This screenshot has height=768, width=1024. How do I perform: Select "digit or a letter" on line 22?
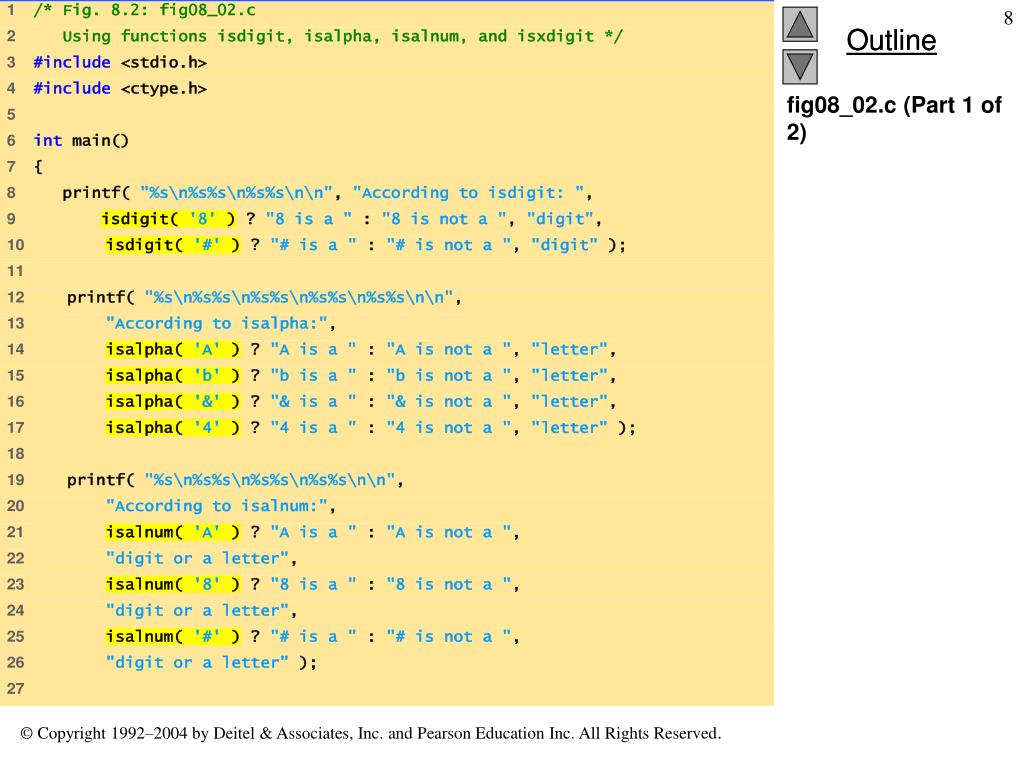click(x=197, y=558)
